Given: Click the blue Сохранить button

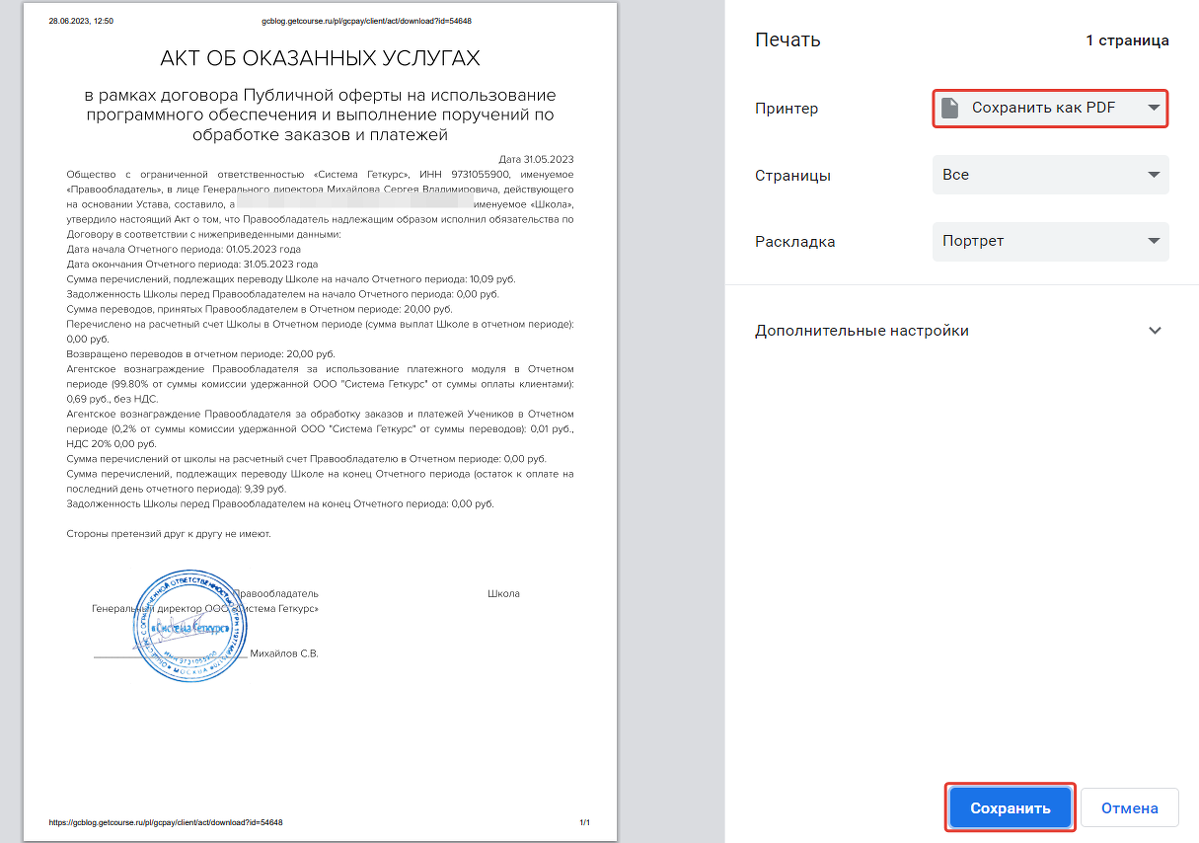Looking at the screenshot, I should (x=1010, y=808).
